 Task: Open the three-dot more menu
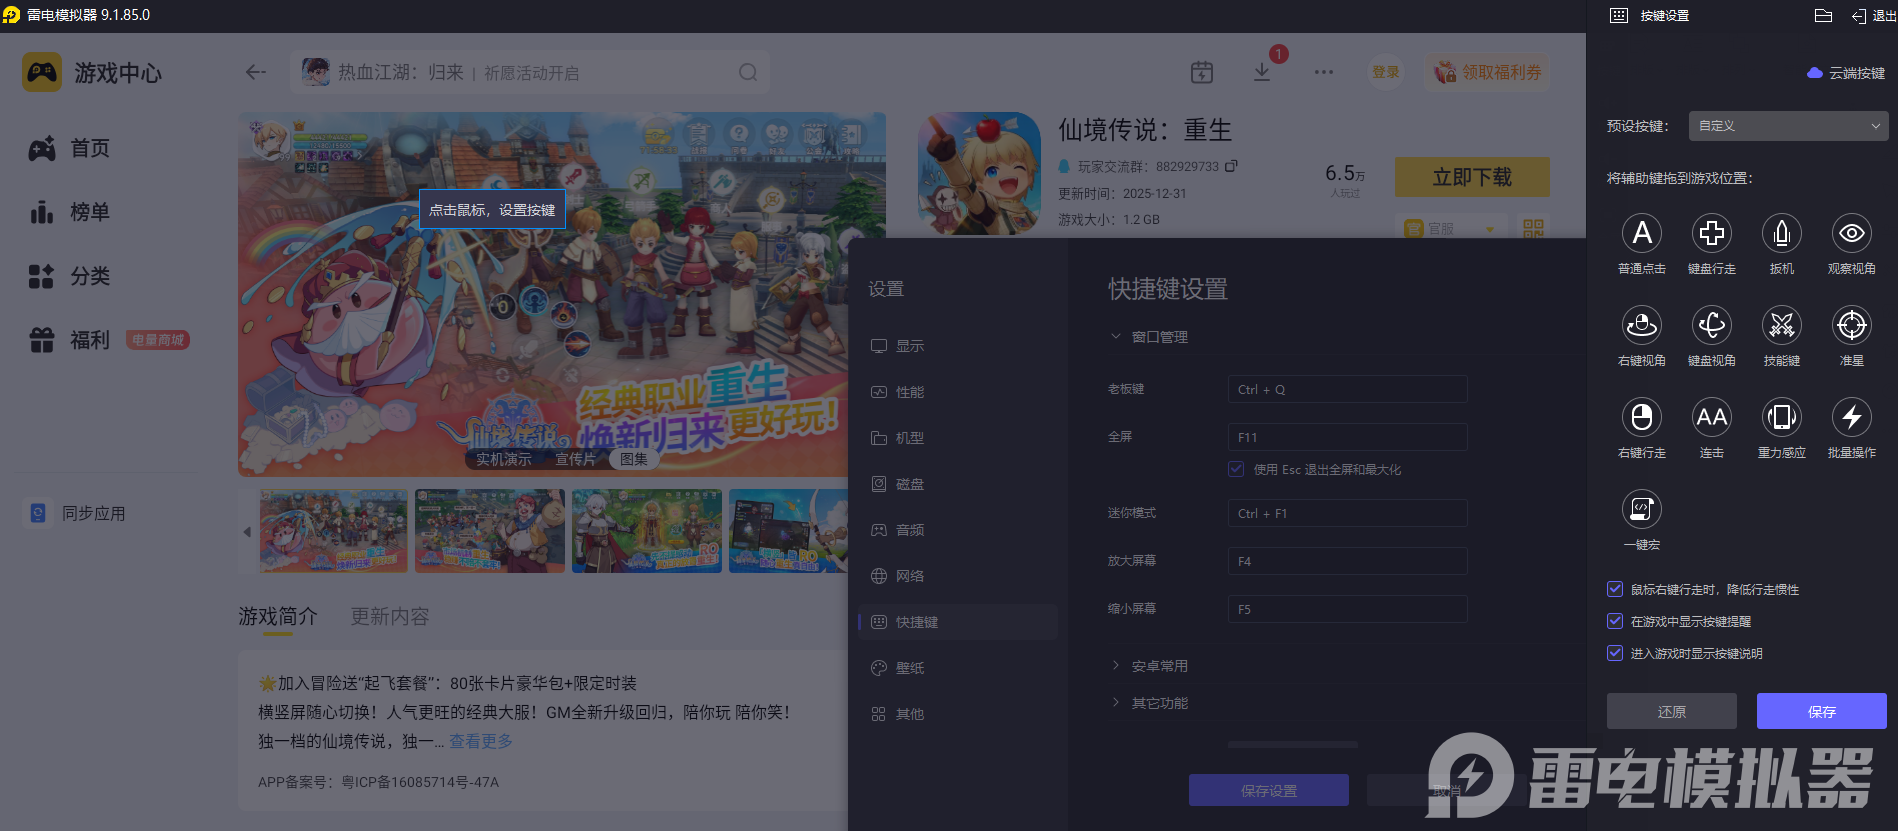pyautogui.click(x=1324, y=72)
